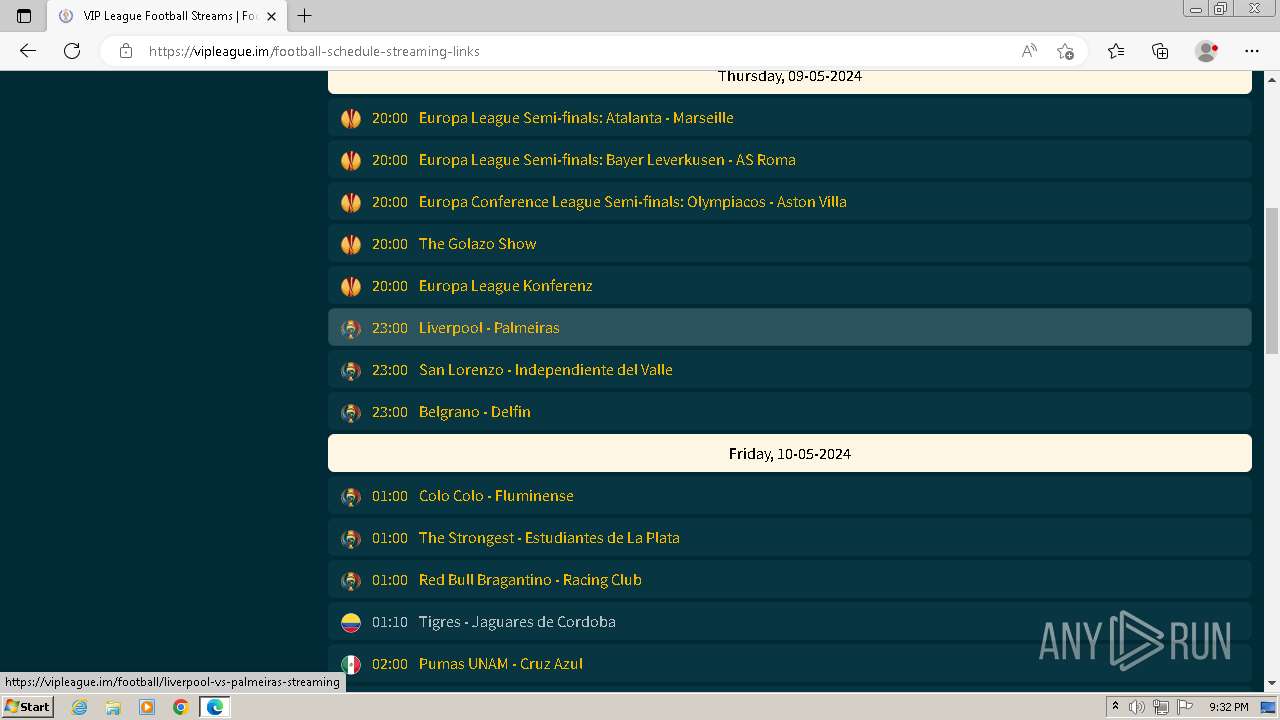Click the scrollbar up arrow
Image resolution: width=1280 pixels, height=720 pixels.
pyautogui.click(x=1272, y=78)
